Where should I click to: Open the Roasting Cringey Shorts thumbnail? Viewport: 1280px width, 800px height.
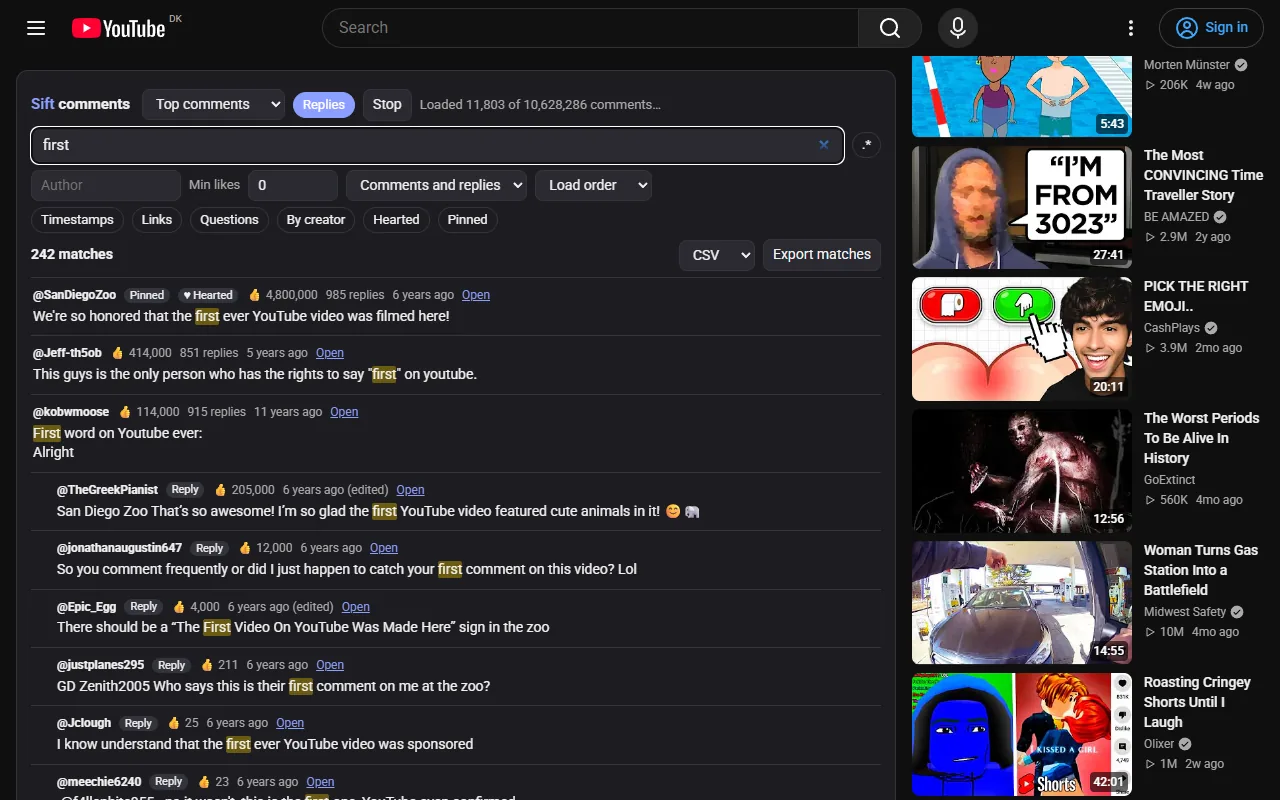point(1022,735)
